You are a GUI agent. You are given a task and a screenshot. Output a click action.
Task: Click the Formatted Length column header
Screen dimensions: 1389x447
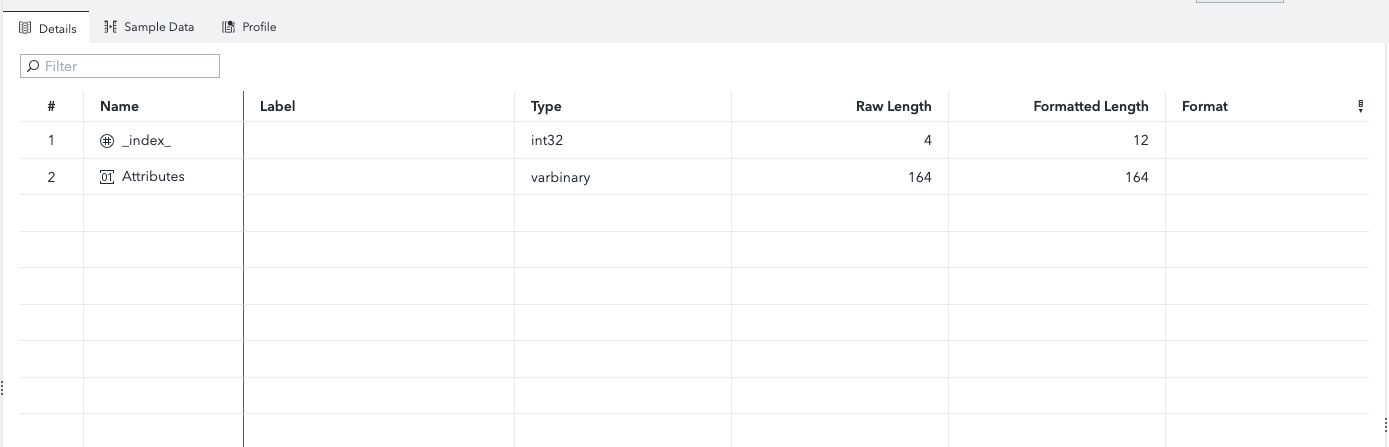[x=1090, y=106]
